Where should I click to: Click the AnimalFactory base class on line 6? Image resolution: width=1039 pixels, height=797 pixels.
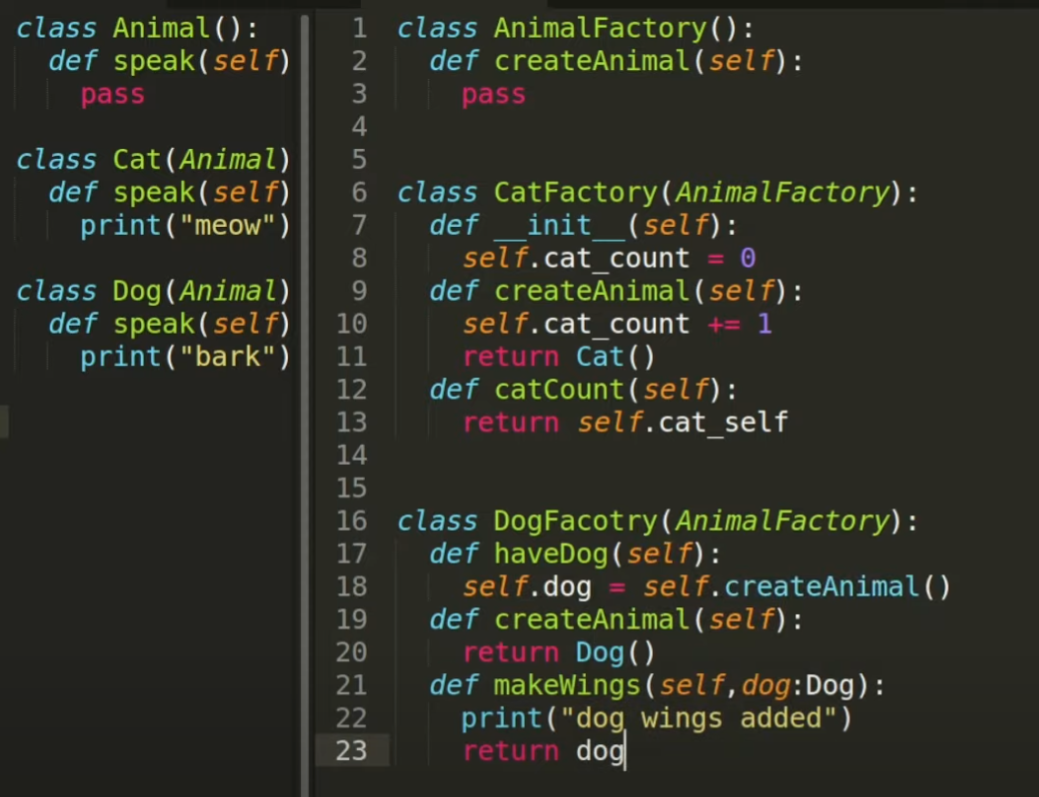point(782,193)
